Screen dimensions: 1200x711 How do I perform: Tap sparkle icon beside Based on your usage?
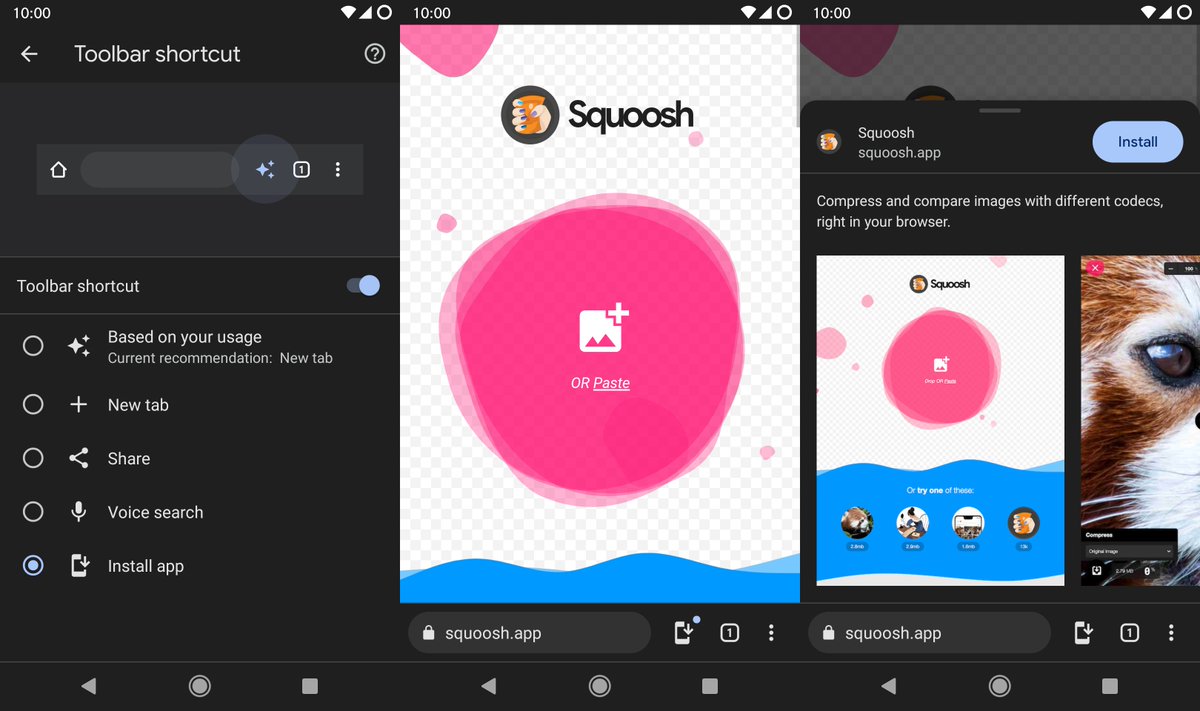click(x=79, y=346)
